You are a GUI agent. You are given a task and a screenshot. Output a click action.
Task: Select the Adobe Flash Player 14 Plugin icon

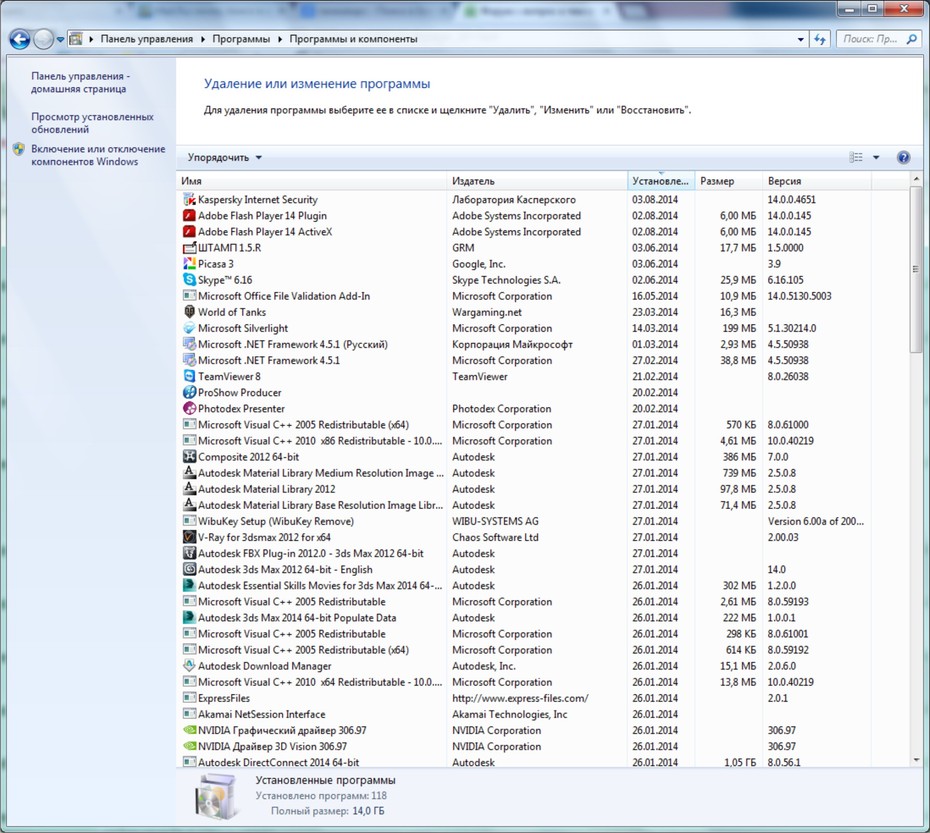[x=189, y=215]
